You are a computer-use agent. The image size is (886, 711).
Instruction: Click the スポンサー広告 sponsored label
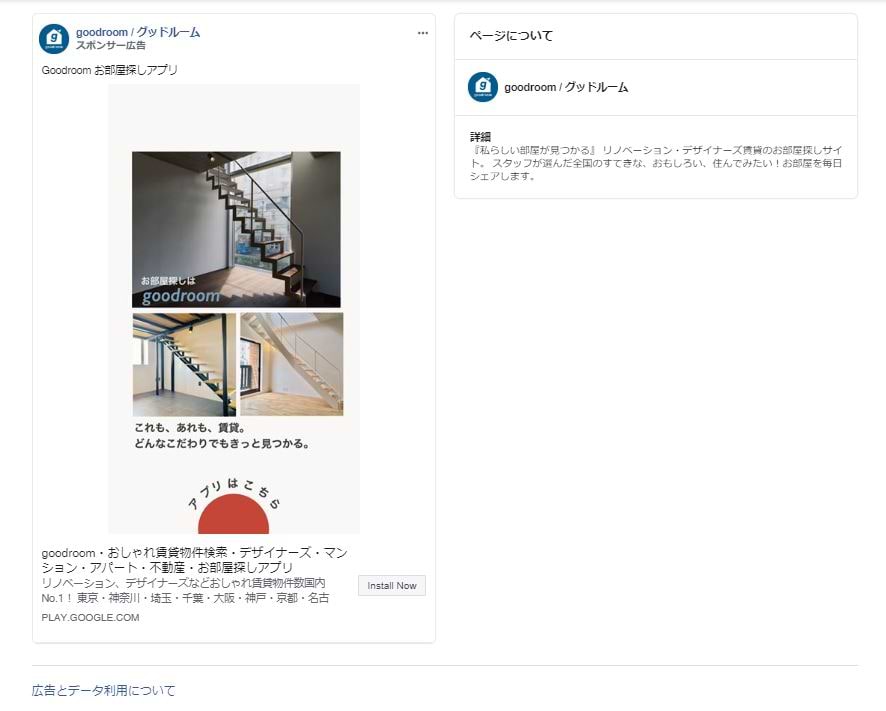(x=111, y=46)
